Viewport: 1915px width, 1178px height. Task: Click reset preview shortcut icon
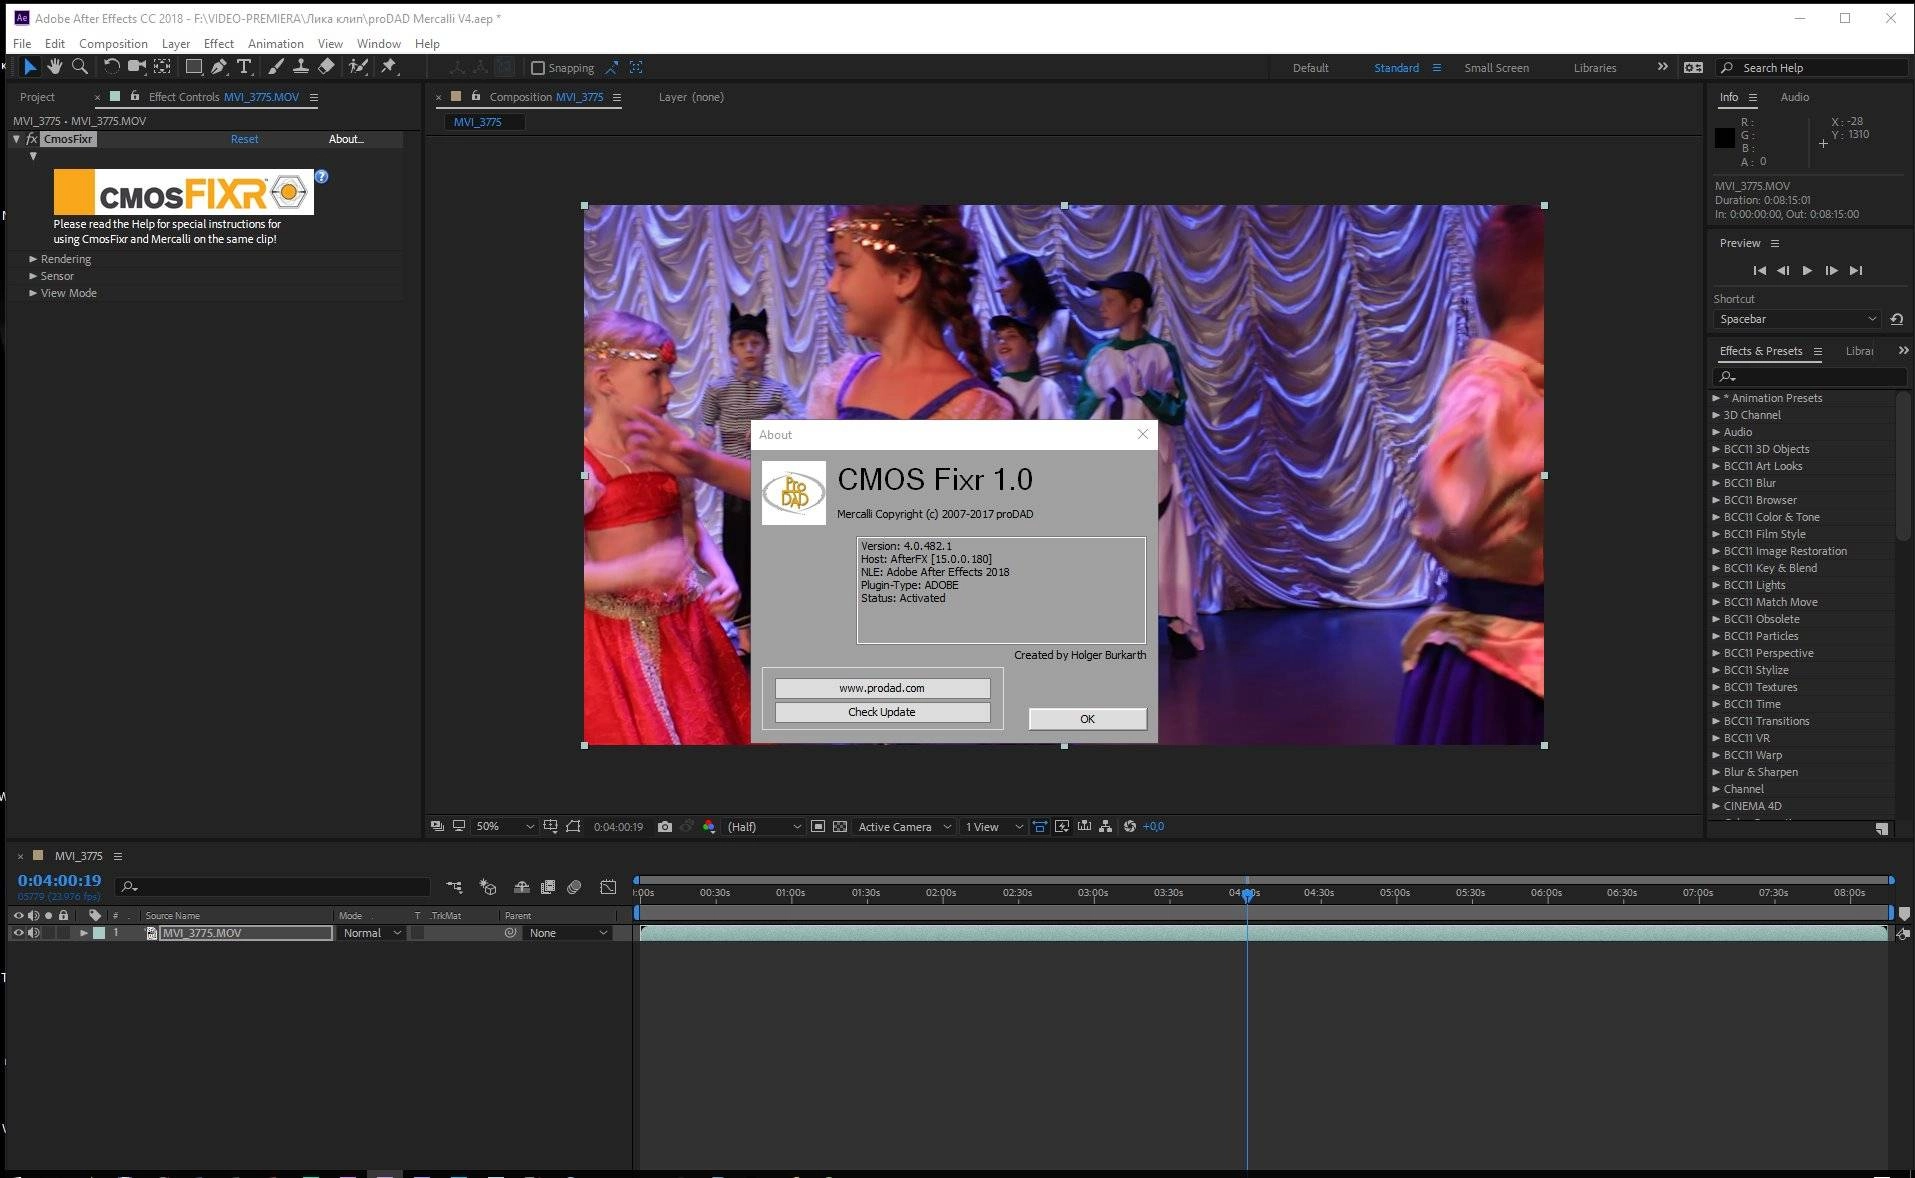point(1896,319)
